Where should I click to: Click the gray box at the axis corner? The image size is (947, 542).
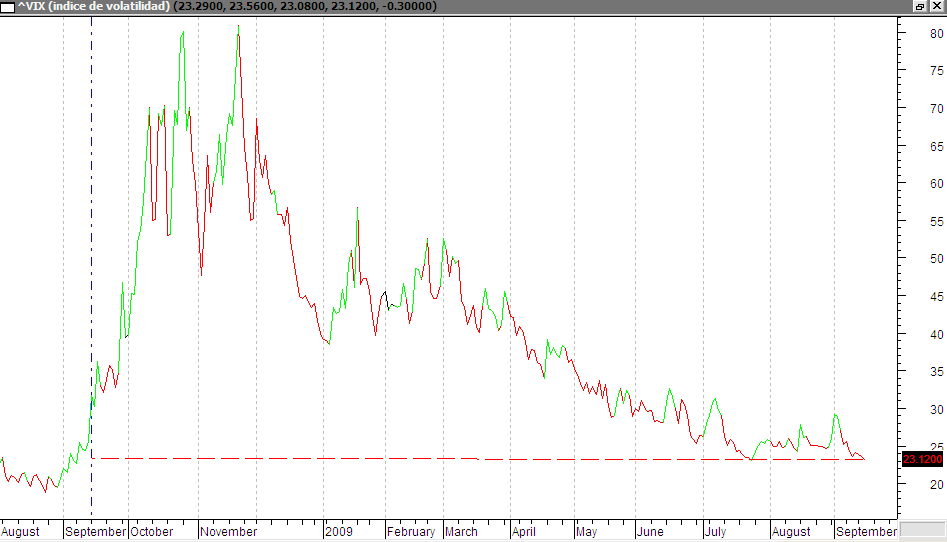click(x=922, y=529)
